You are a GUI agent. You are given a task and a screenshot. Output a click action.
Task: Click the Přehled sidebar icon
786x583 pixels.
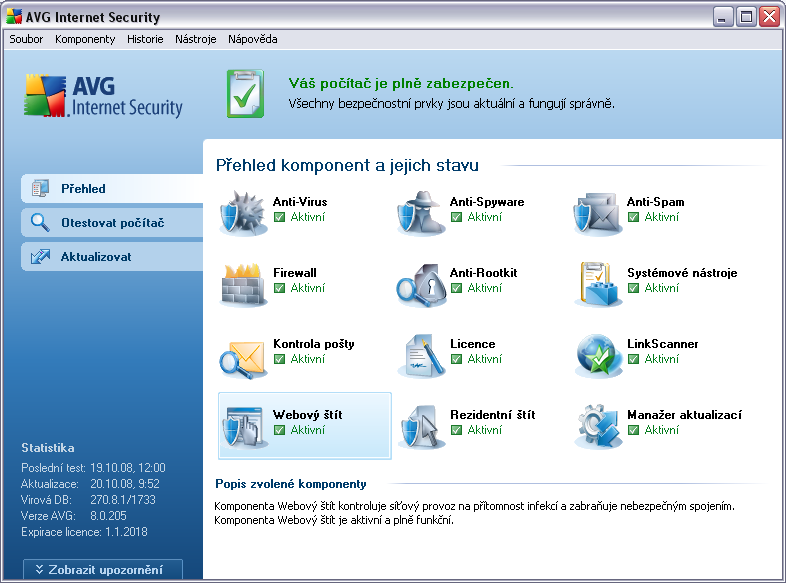pyautogui.click(x=40, y=188)
